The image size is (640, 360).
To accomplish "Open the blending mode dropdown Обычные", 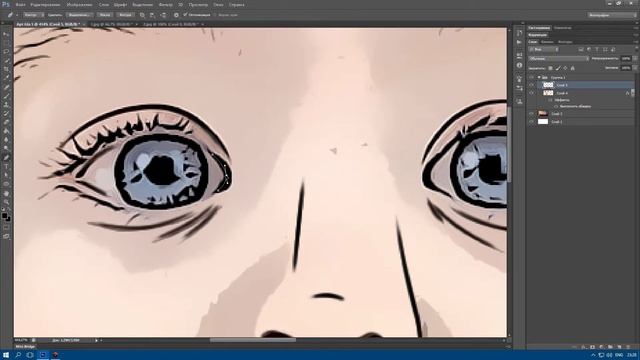I will pyautogui.click(x=559, y=58).
